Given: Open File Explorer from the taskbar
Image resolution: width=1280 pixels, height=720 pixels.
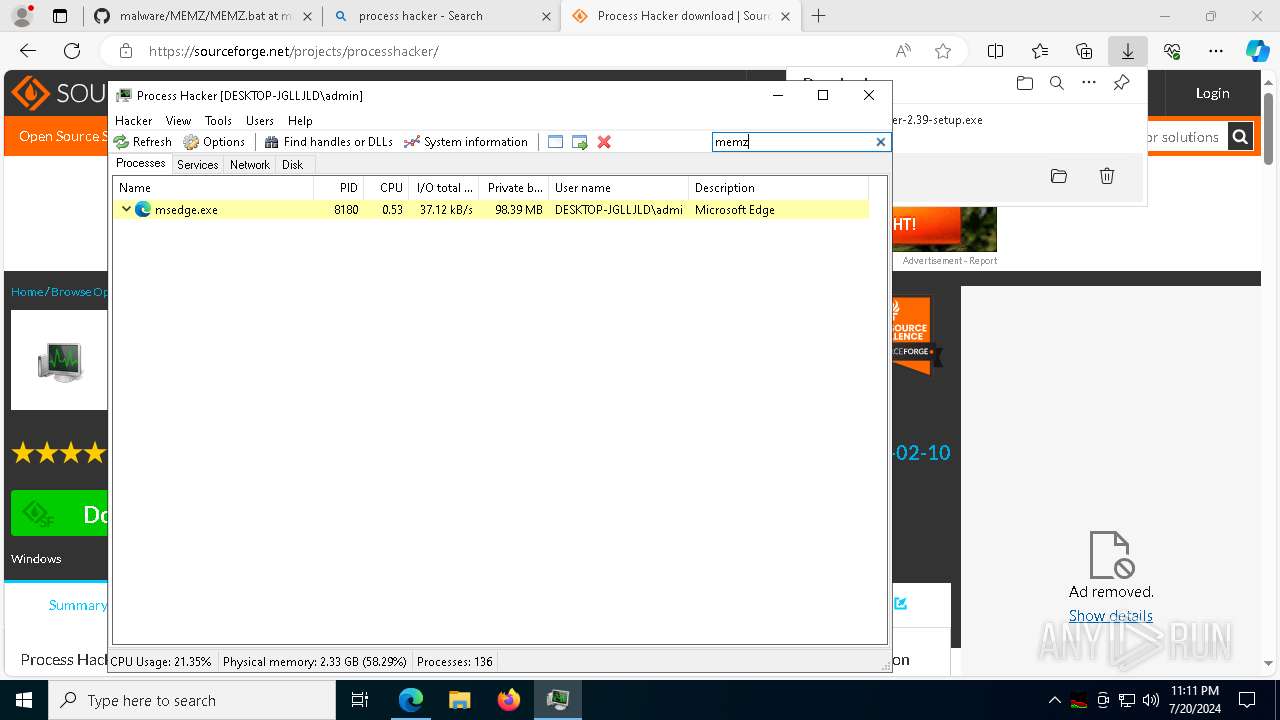Looking at the screenshot, I should (459, 700).
